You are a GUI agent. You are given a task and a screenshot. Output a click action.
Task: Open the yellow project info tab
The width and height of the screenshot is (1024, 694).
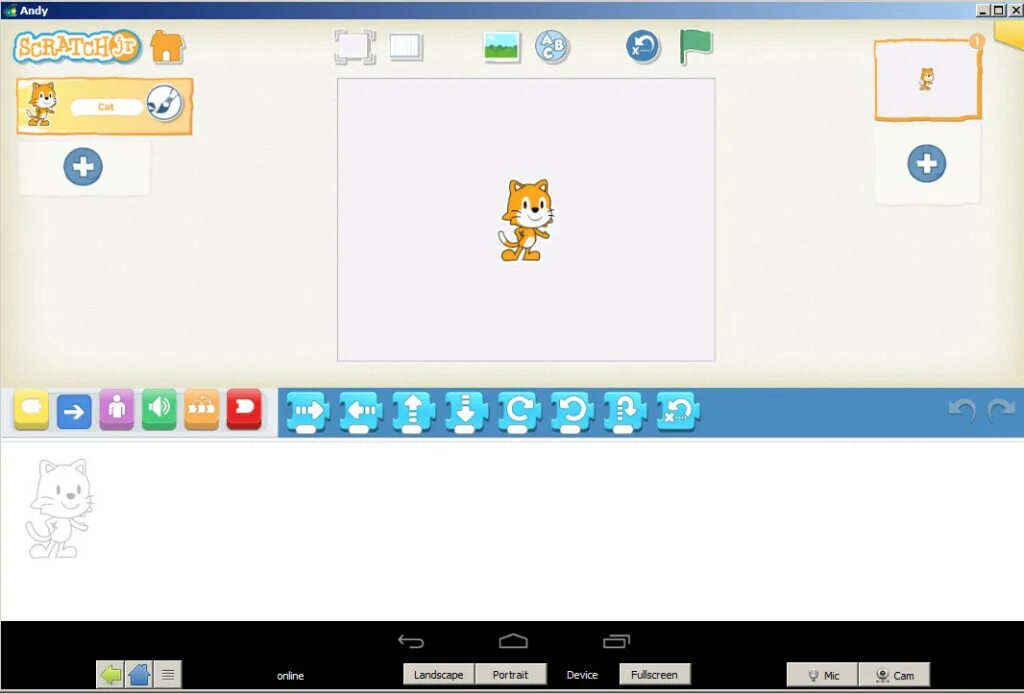pyautogui.click(x=1009, y=33)
